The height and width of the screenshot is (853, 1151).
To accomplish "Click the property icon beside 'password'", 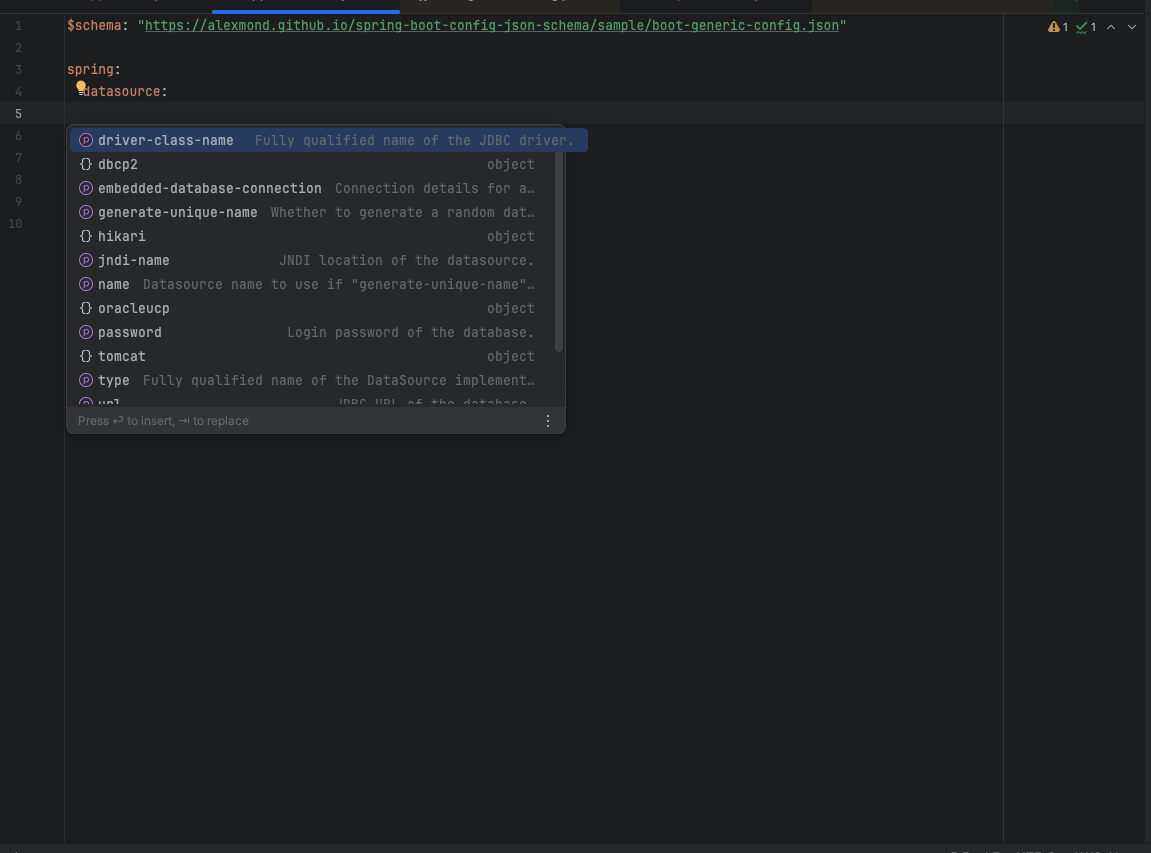I will pyautogui.click(x=86, y=332).
